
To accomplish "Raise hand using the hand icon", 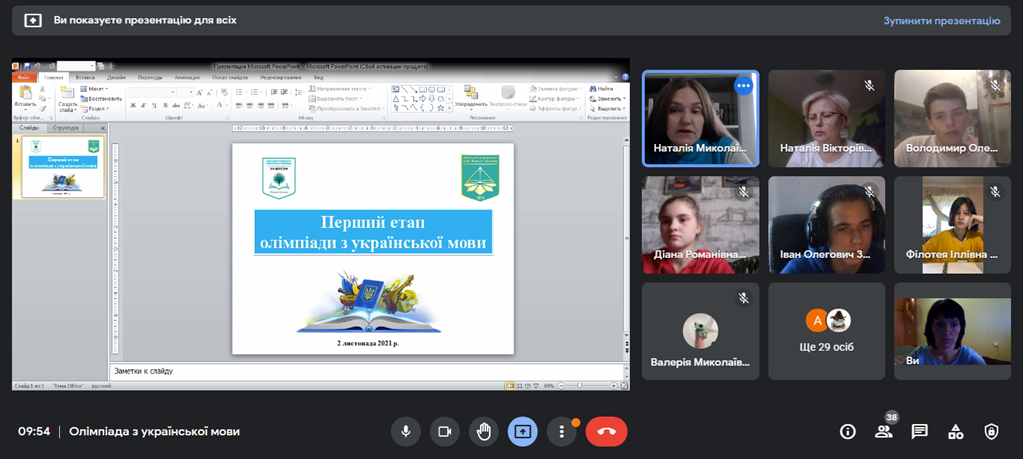I will 484,431.
